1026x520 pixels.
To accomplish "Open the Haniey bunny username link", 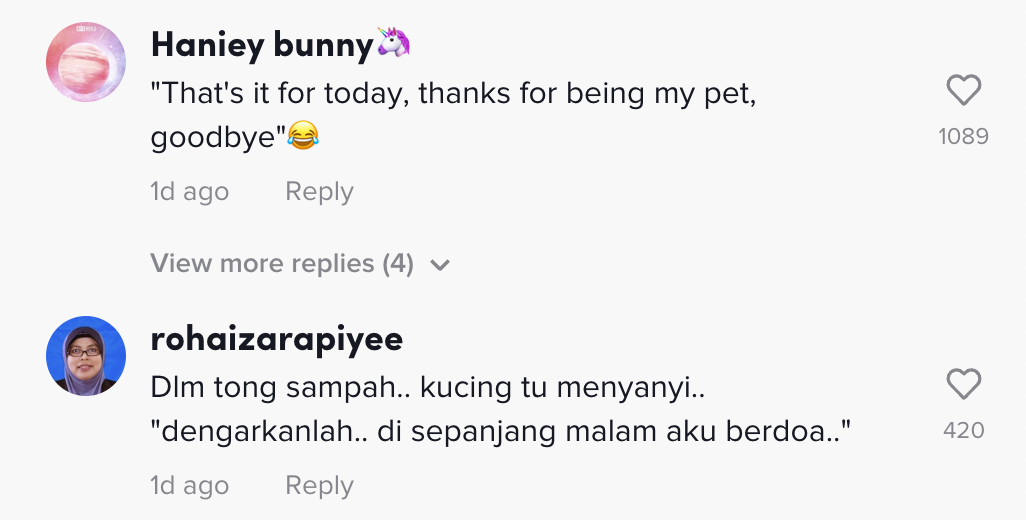I will pyautogui.click(x=262, y=44).
